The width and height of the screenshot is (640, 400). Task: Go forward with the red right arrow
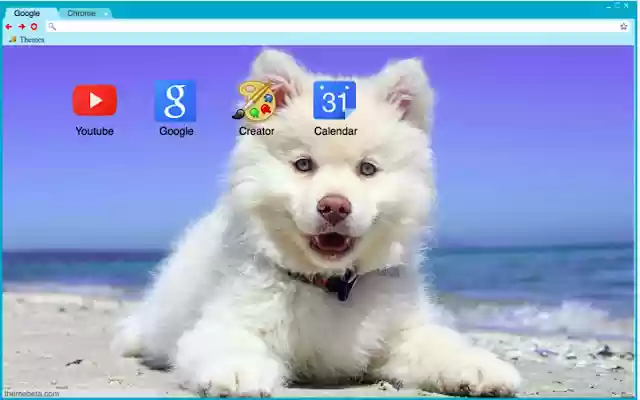coord(22,27)
